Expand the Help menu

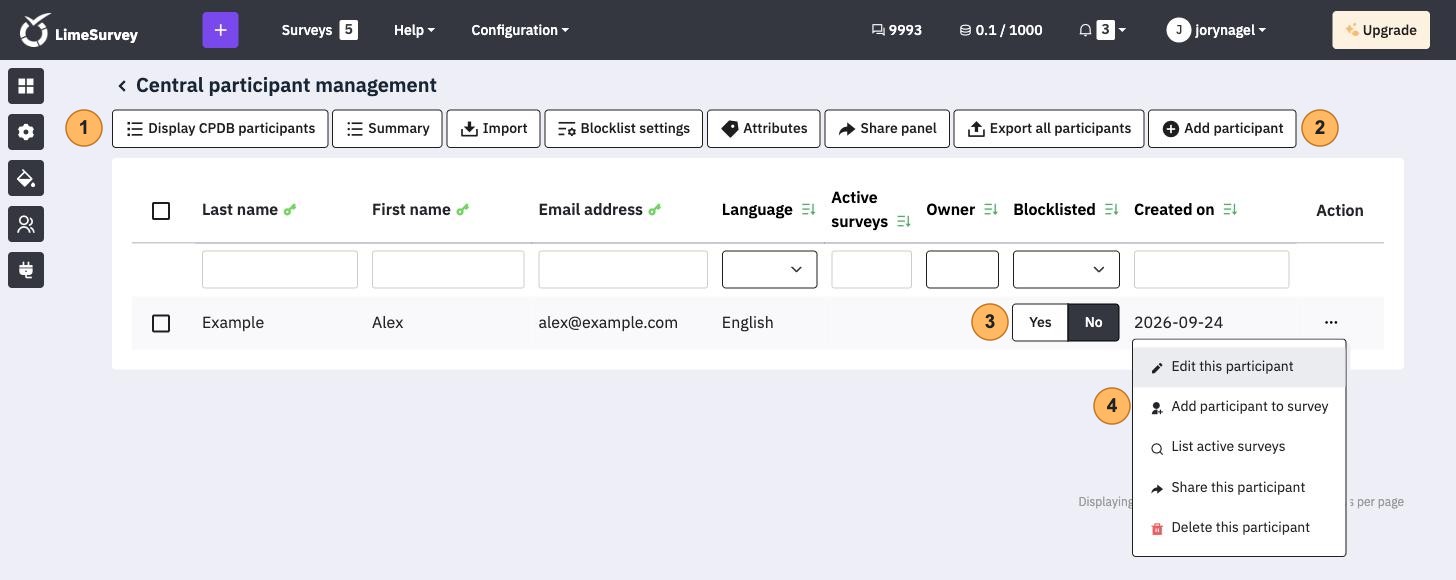pos(414,30)
